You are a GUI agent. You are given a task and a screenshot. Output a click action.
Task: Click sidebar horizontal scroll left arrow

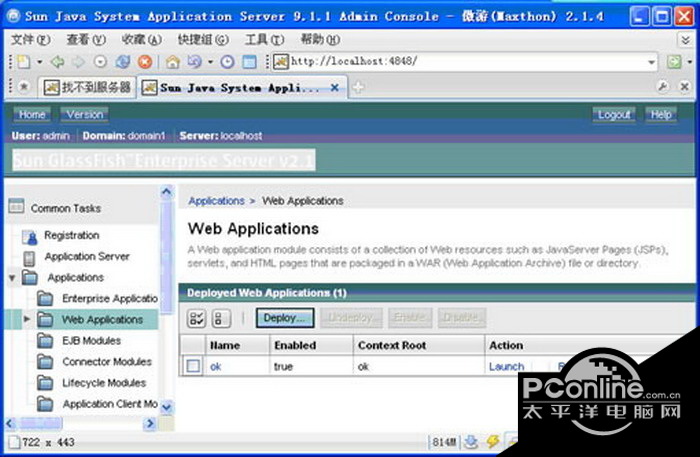click(x=11, y=423)
